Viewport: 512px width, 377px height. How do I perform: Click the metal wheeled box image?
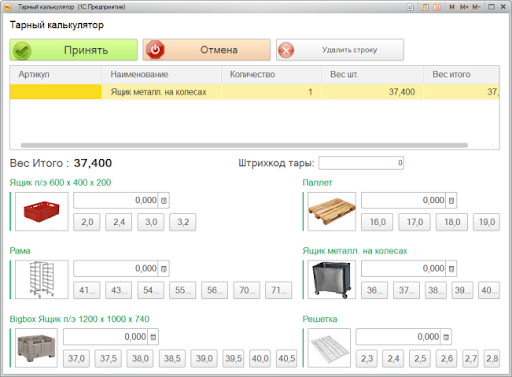click(x=332, y=279)
